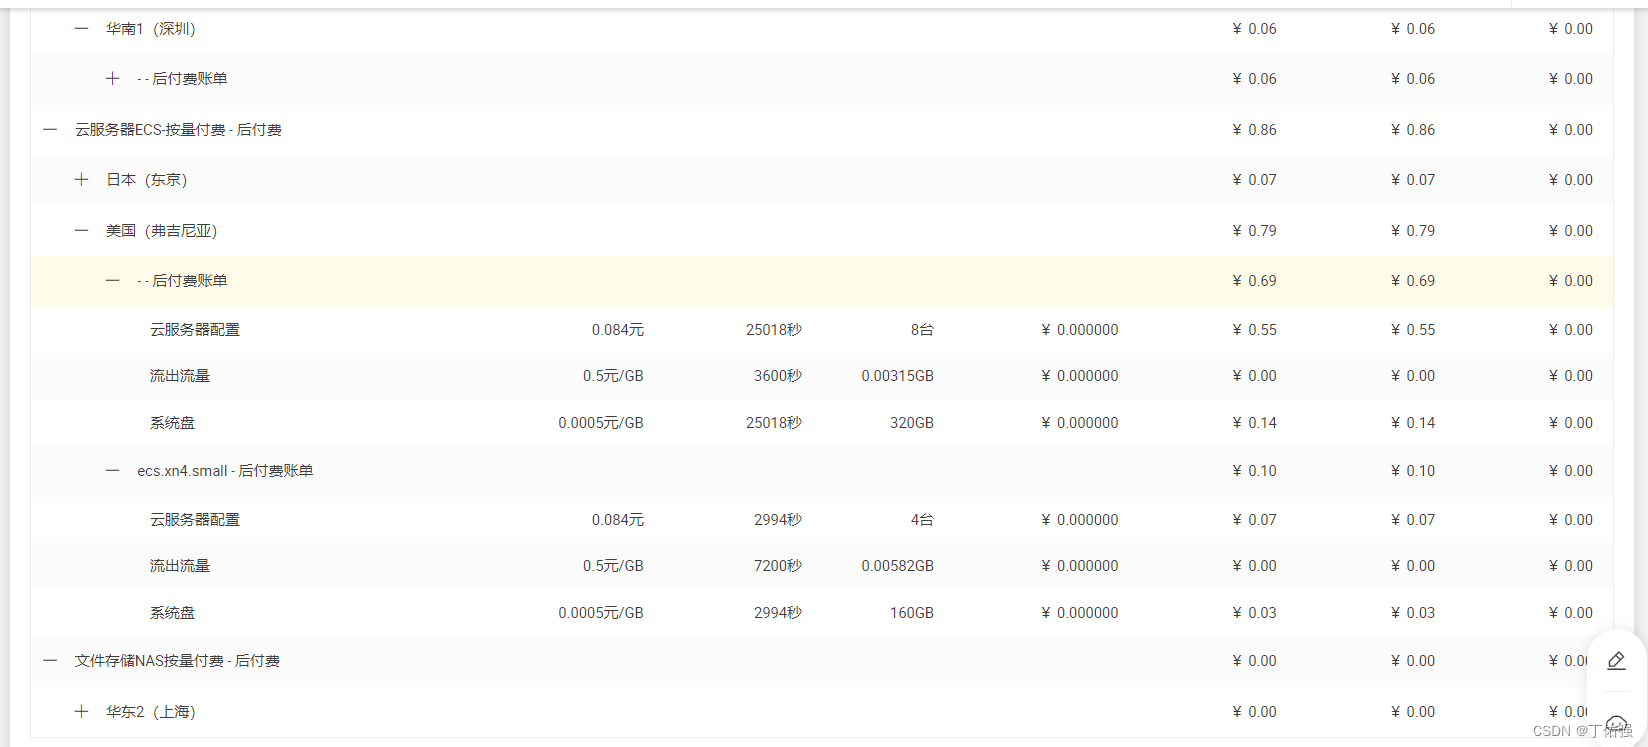
Task: Click first ¥ 0.03 amount in 160GB row
Action: pos(1254,613)
